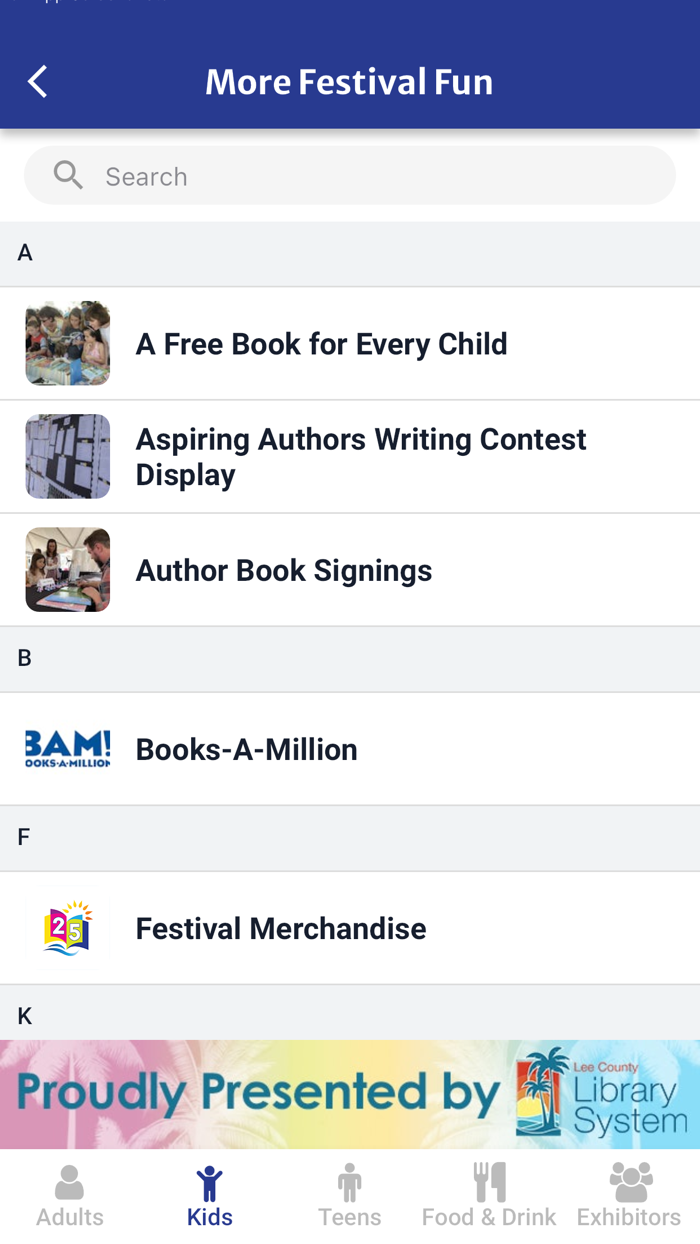The image size is (700, 1244).
Task: Open A Free Book for Every Child
Action: pyautogui.click(x=321, y=343)
